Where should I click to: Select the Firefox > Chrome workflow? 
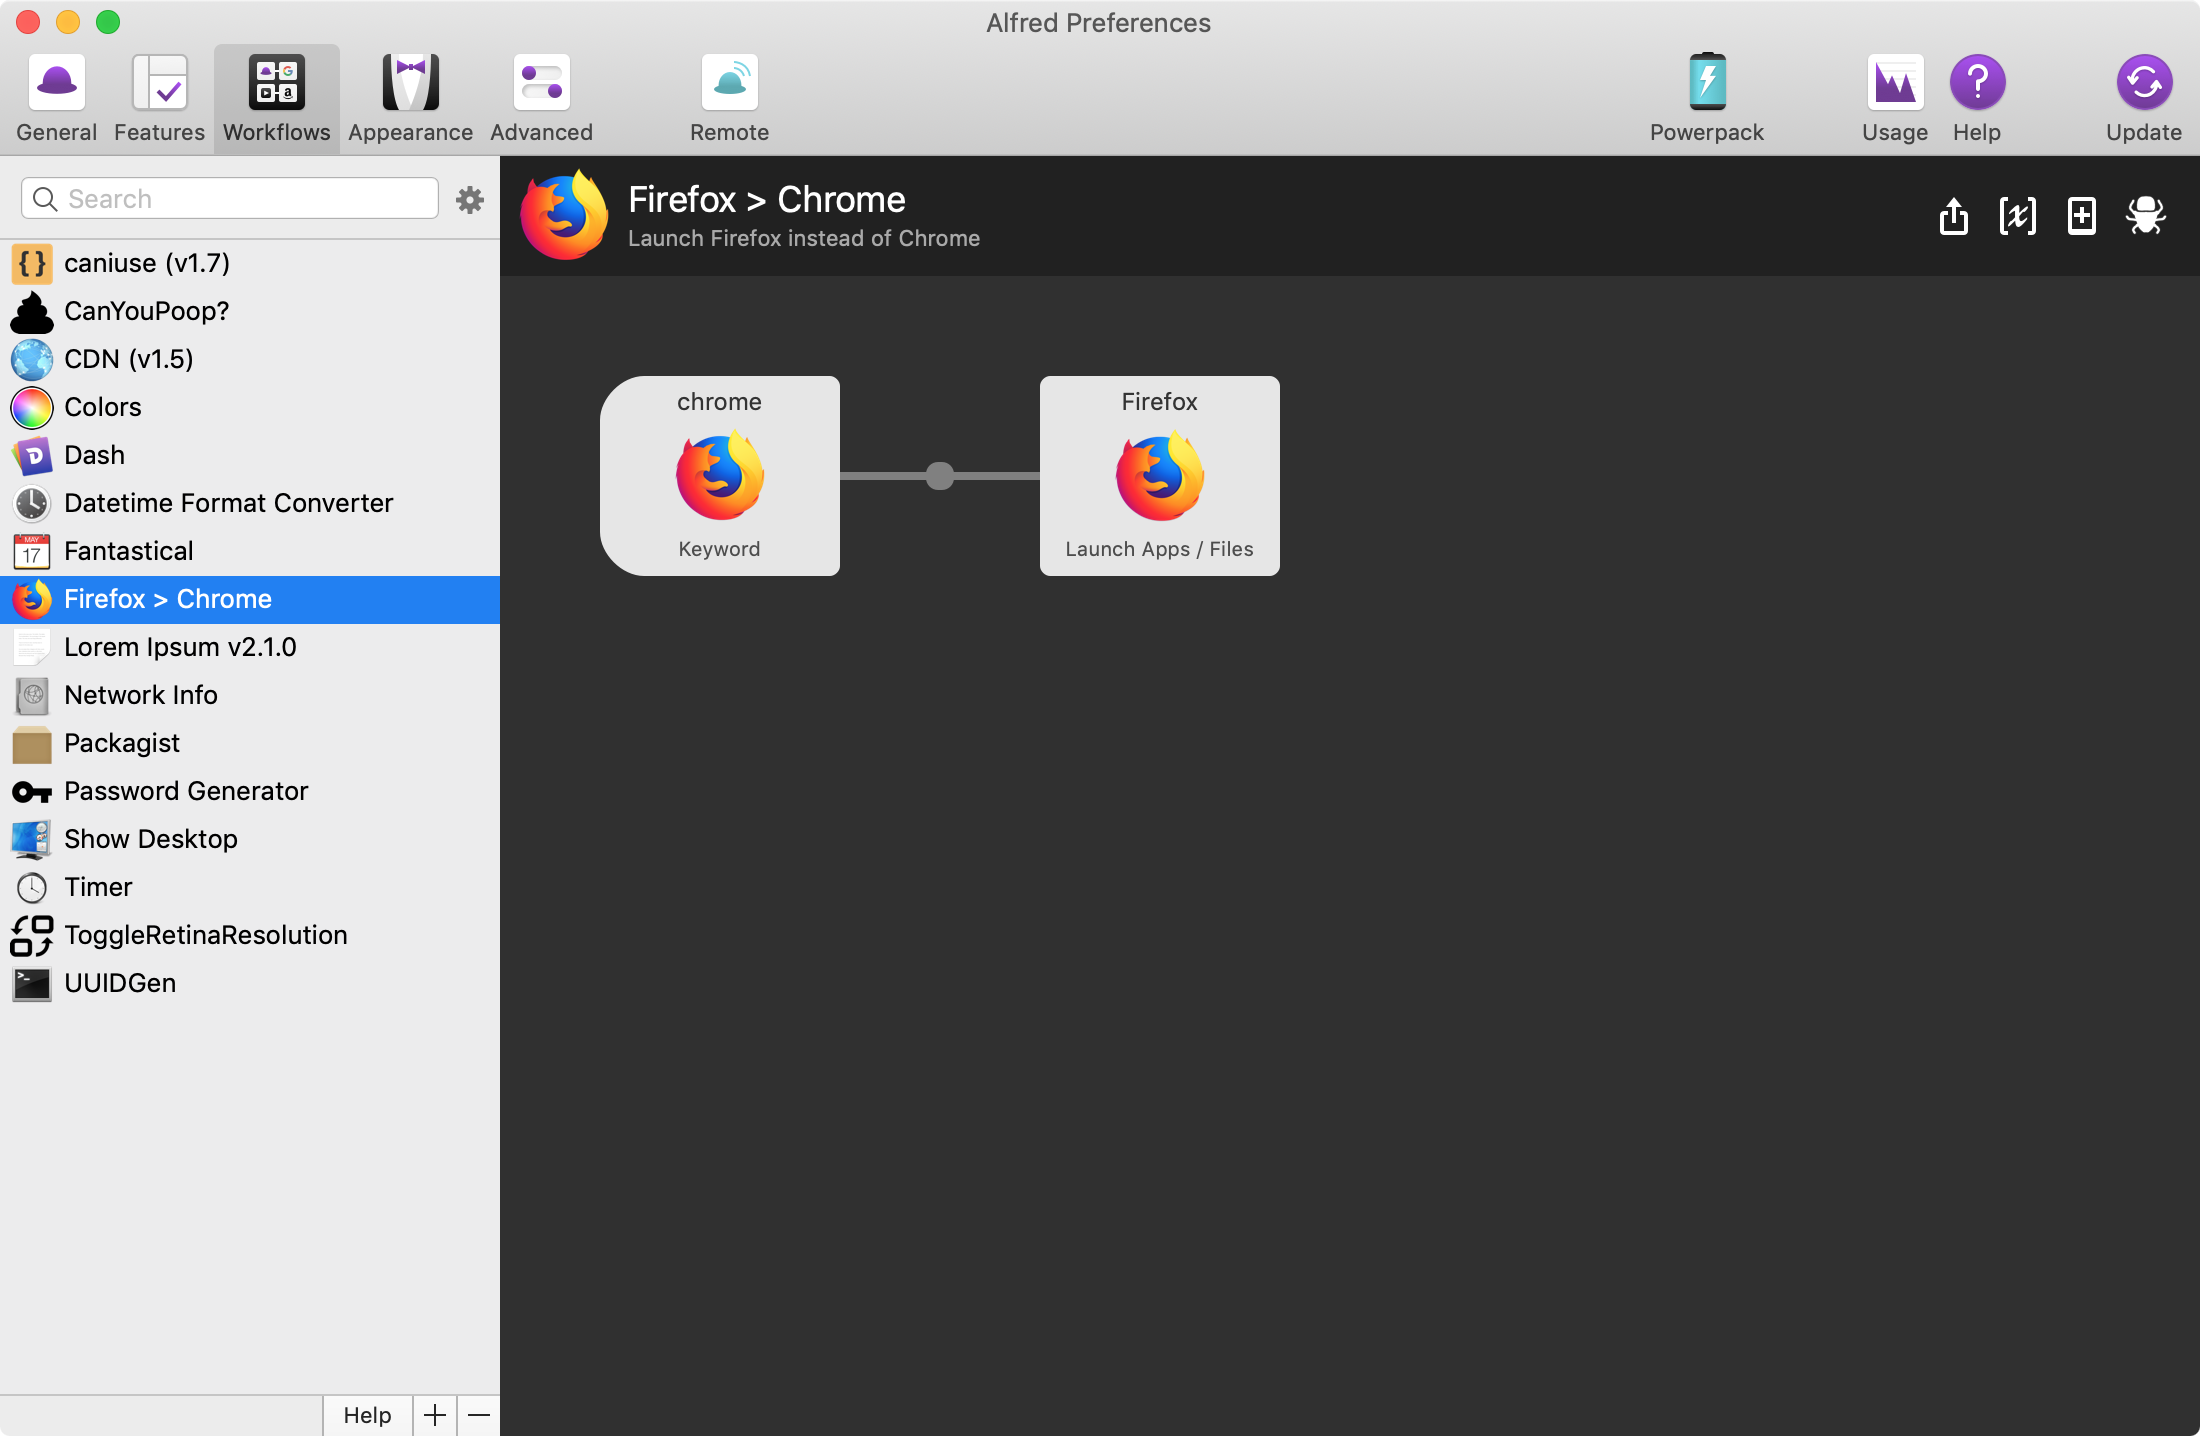coord(168,599)
